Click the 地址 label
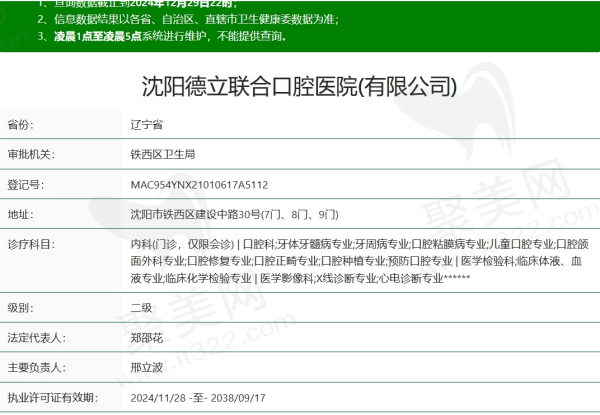This screenshot has height=415, width=600. (20, 215)
